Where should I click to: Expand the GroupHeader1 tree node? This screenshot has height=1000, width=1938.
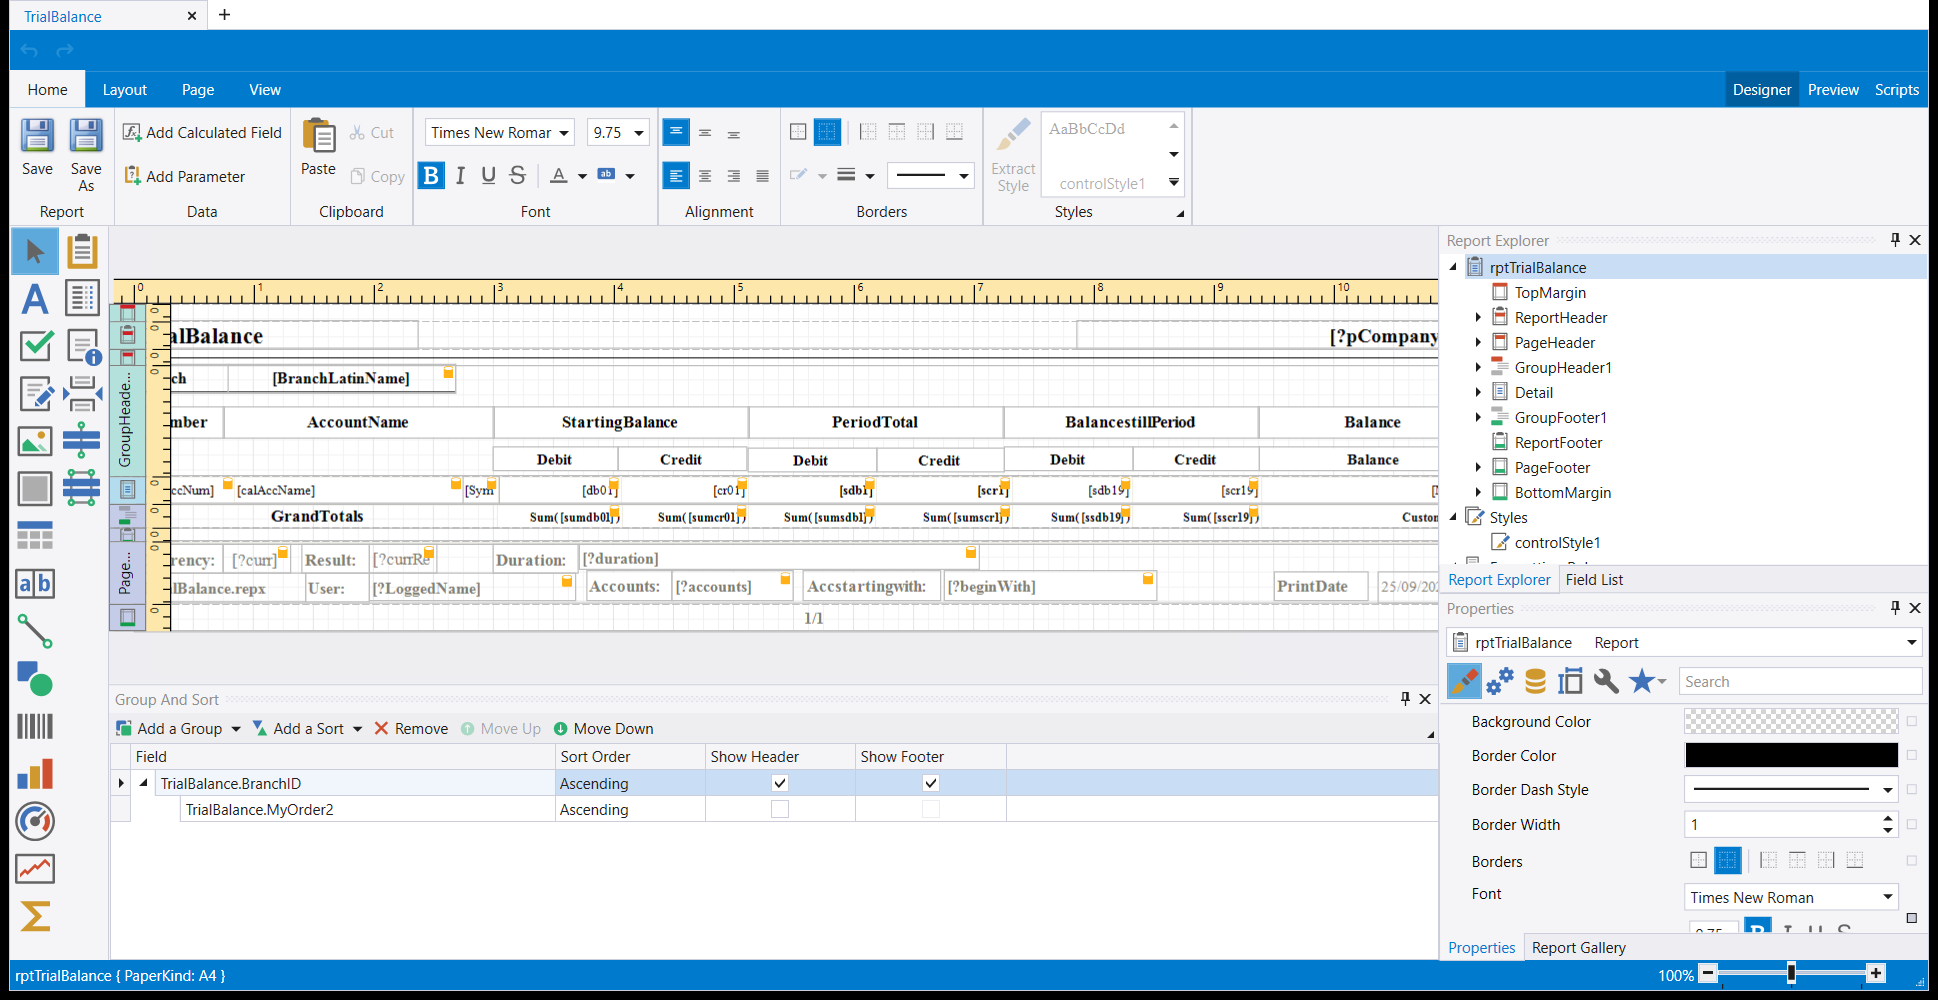point(1478,367)
